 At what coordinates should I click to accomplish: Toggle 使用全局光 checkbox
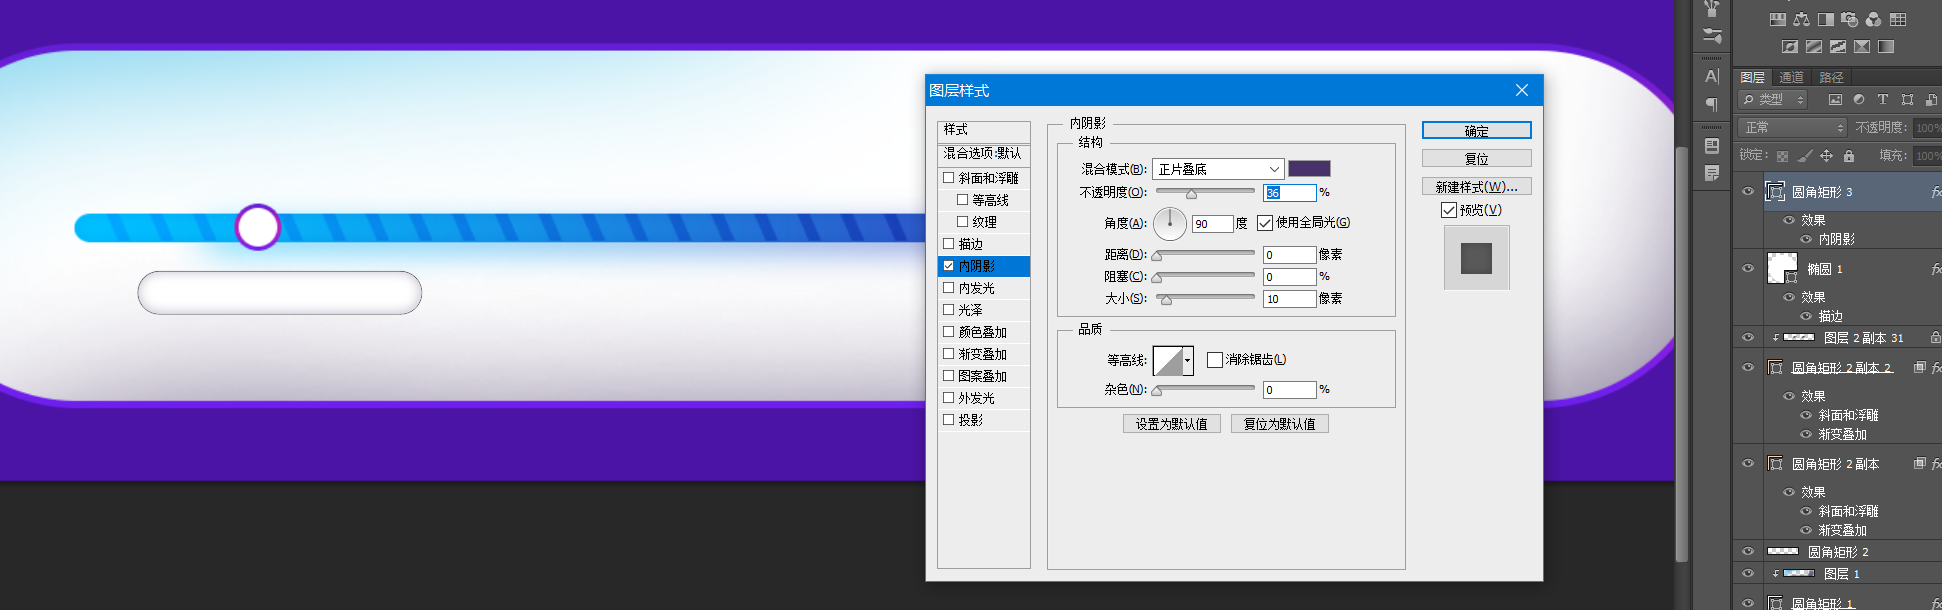click(1265, 223)
